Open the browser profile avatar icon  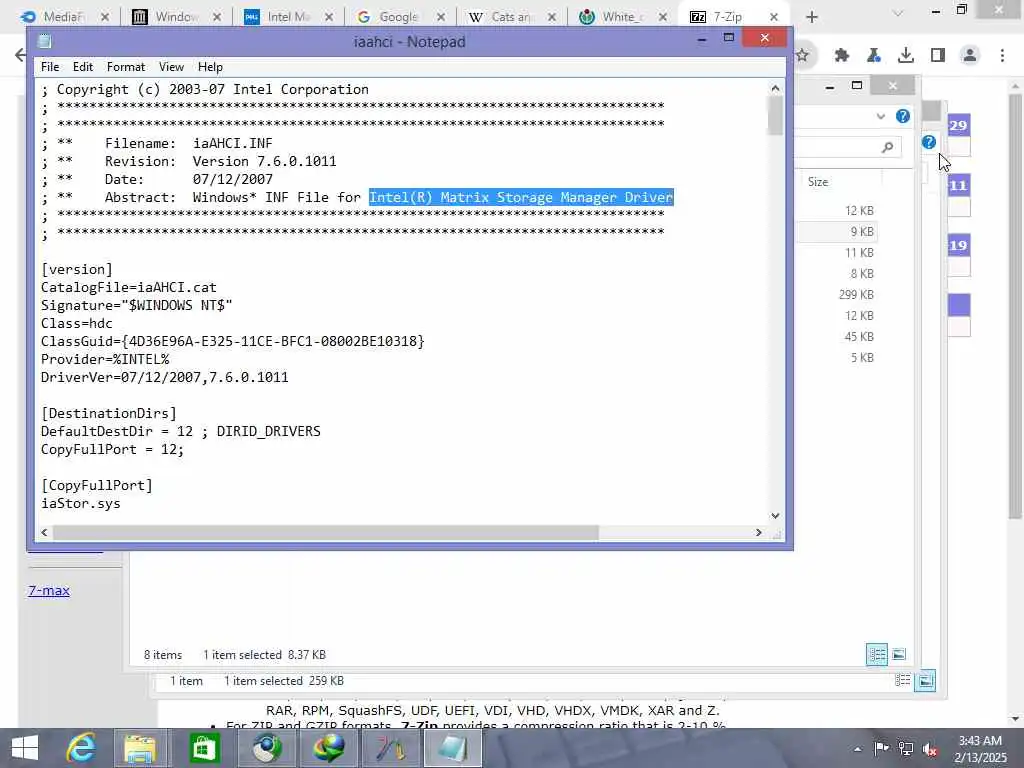970,56
